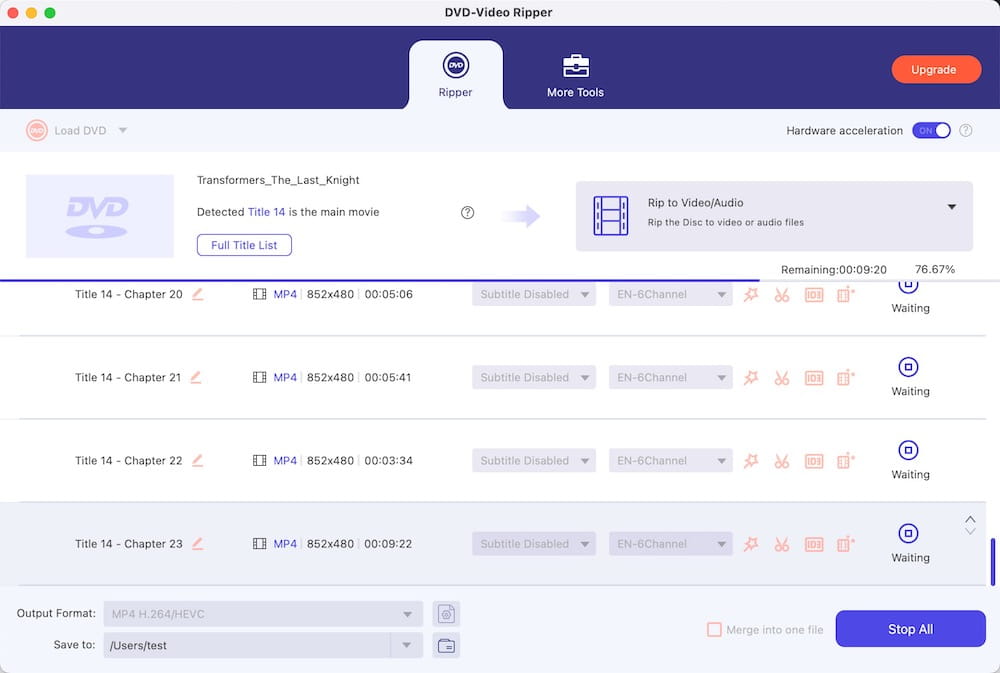Open the compress video icon for Chapter 21
This screenshot has width=1000, height=673.
[x=845, y=378]
